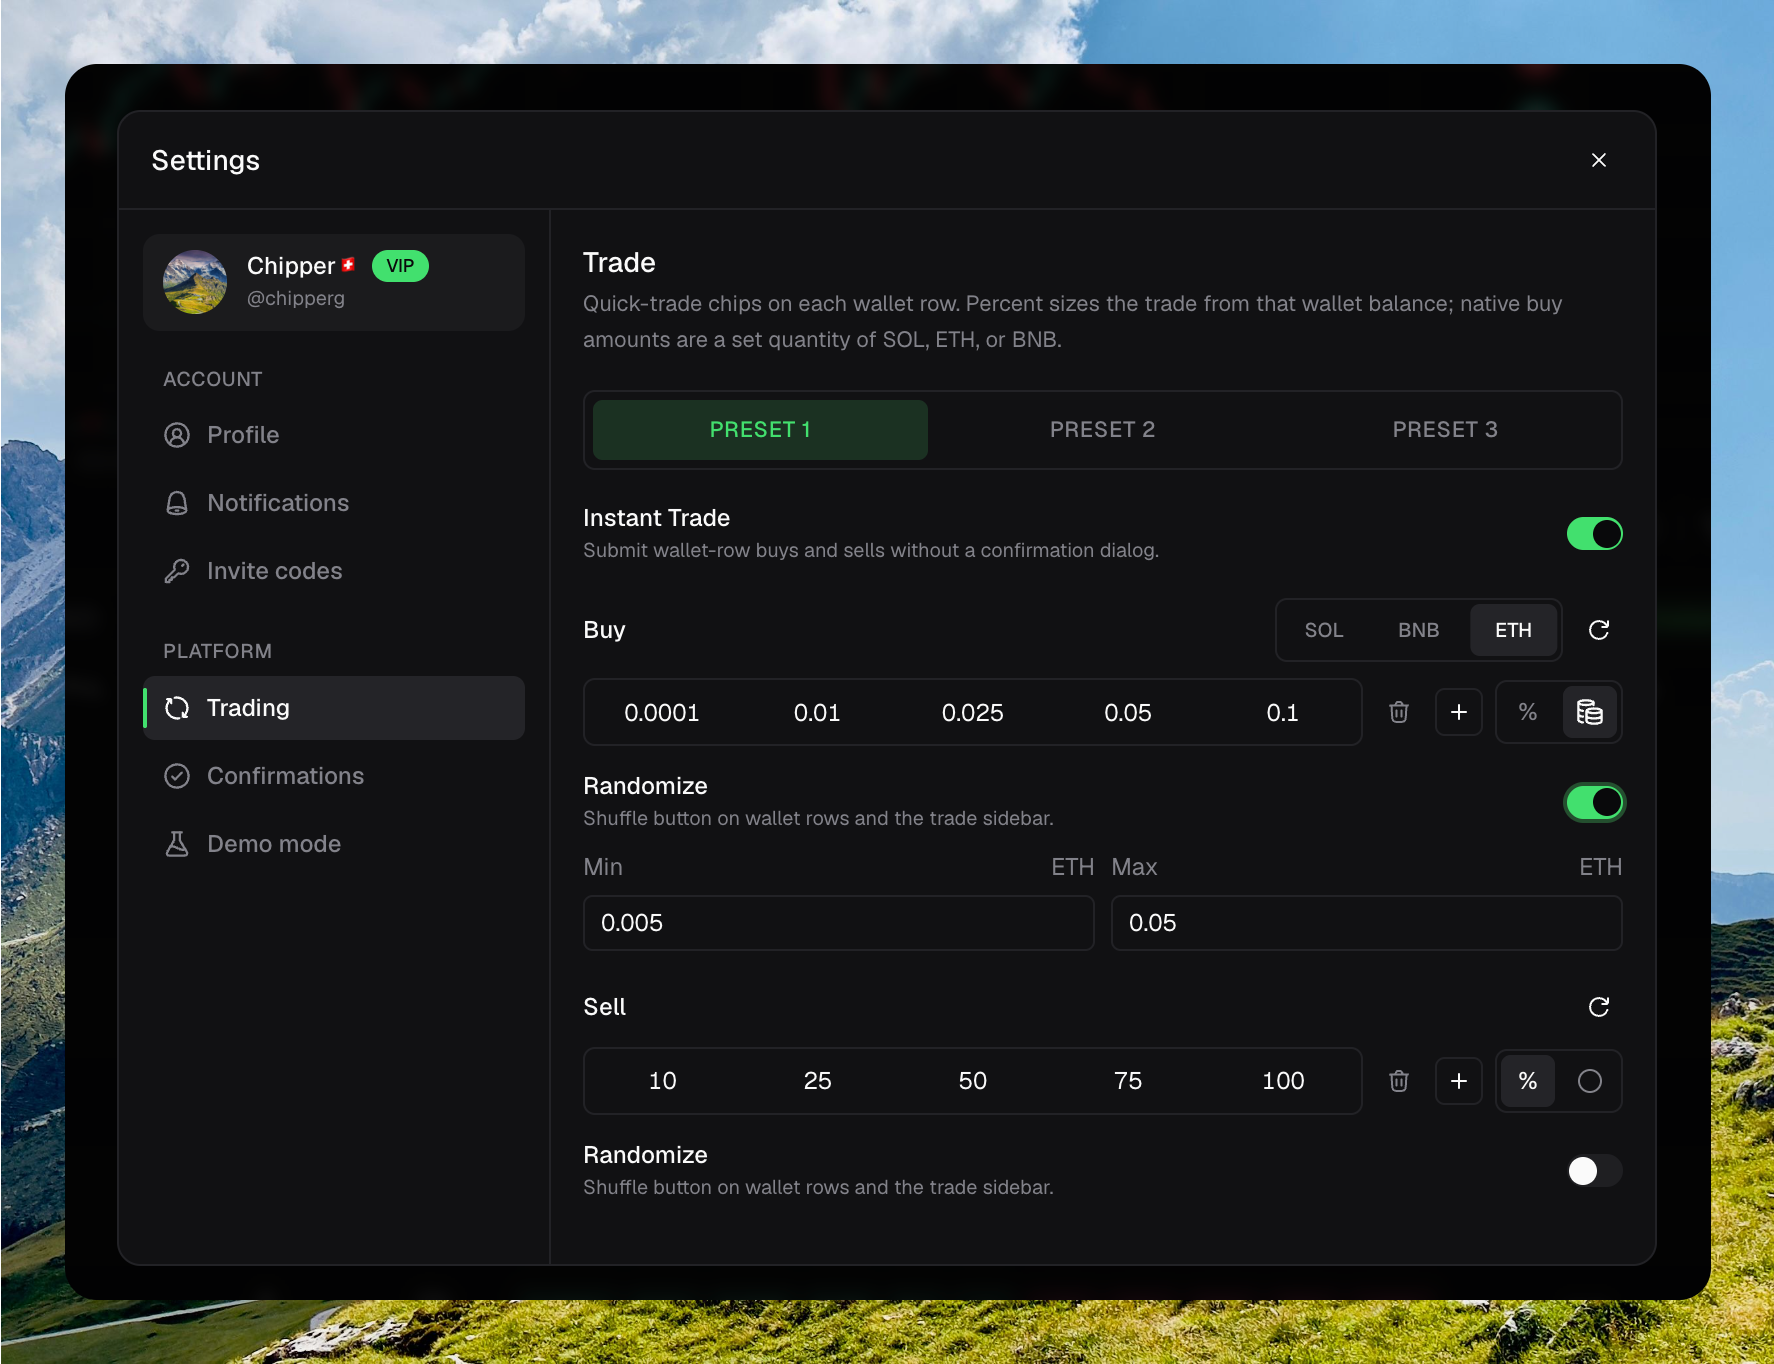Close the Settings dialog
Screen dimensions: 1774x1364
(x=1598, y=160)
